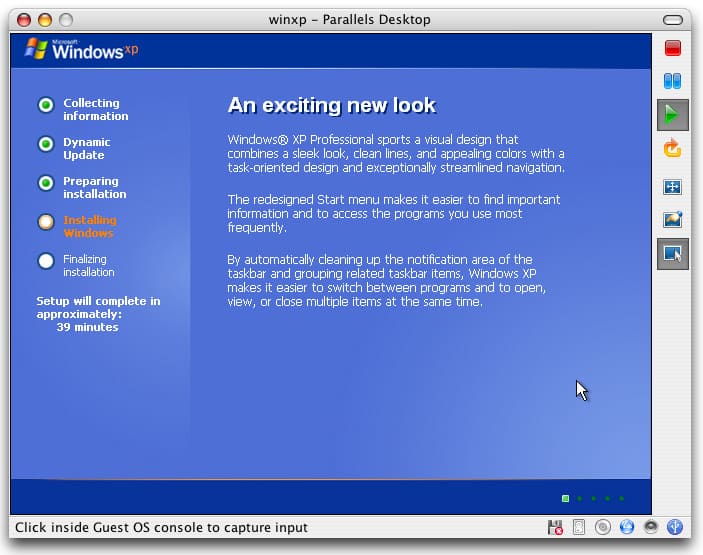Image resolution: width=703 pixels, height=555 pixels.
Task: Click the green square setup progress indicator
Action: [566, 497]
